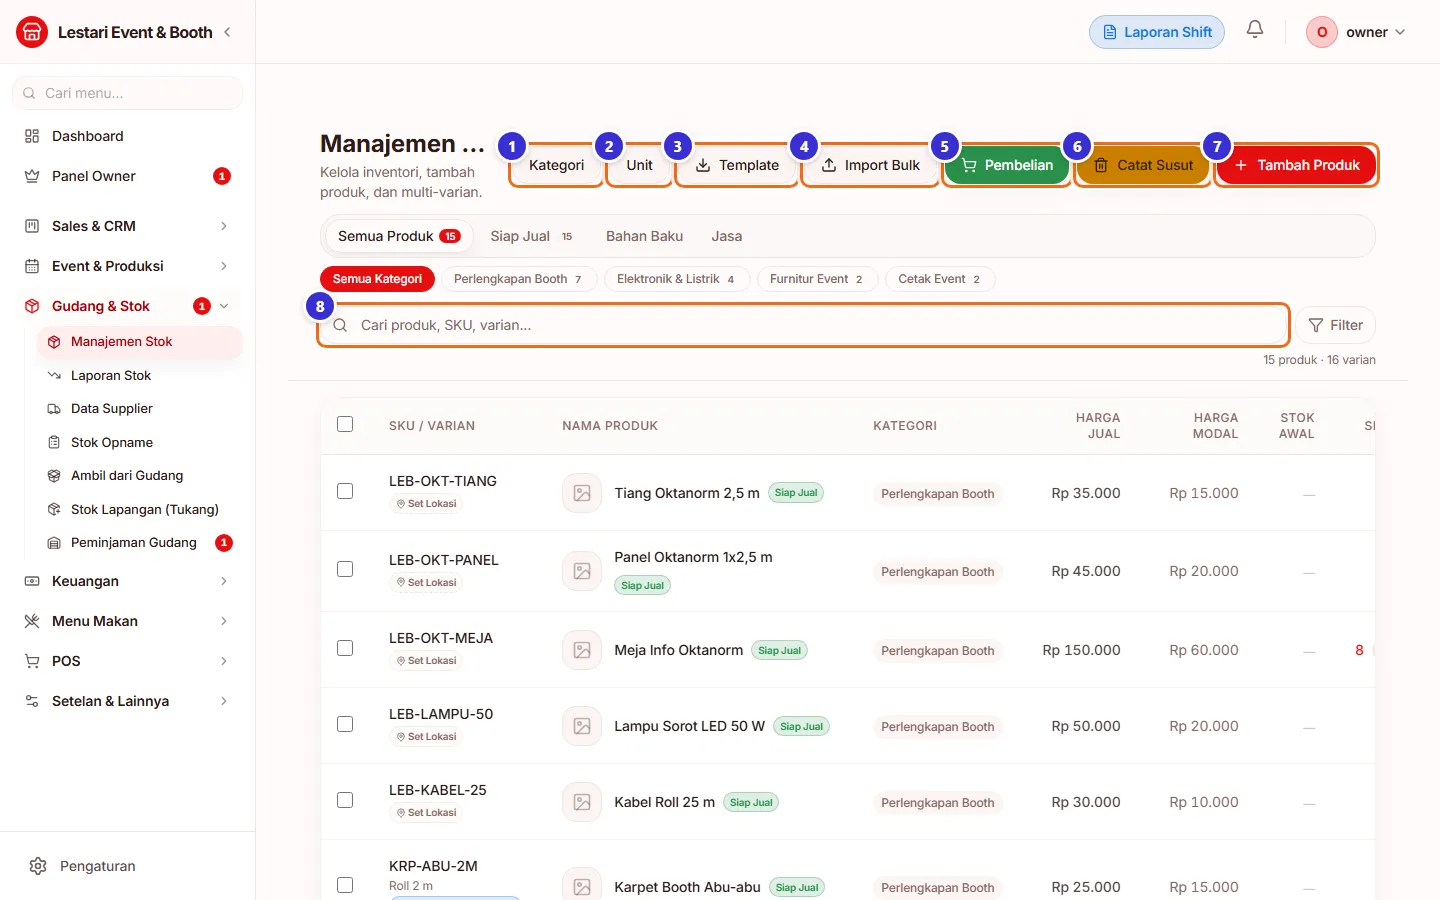Open Stok Lapangan (Tukang)
Image resolution: width=1440 pixels, height=900 pixels.
[140, 509]
